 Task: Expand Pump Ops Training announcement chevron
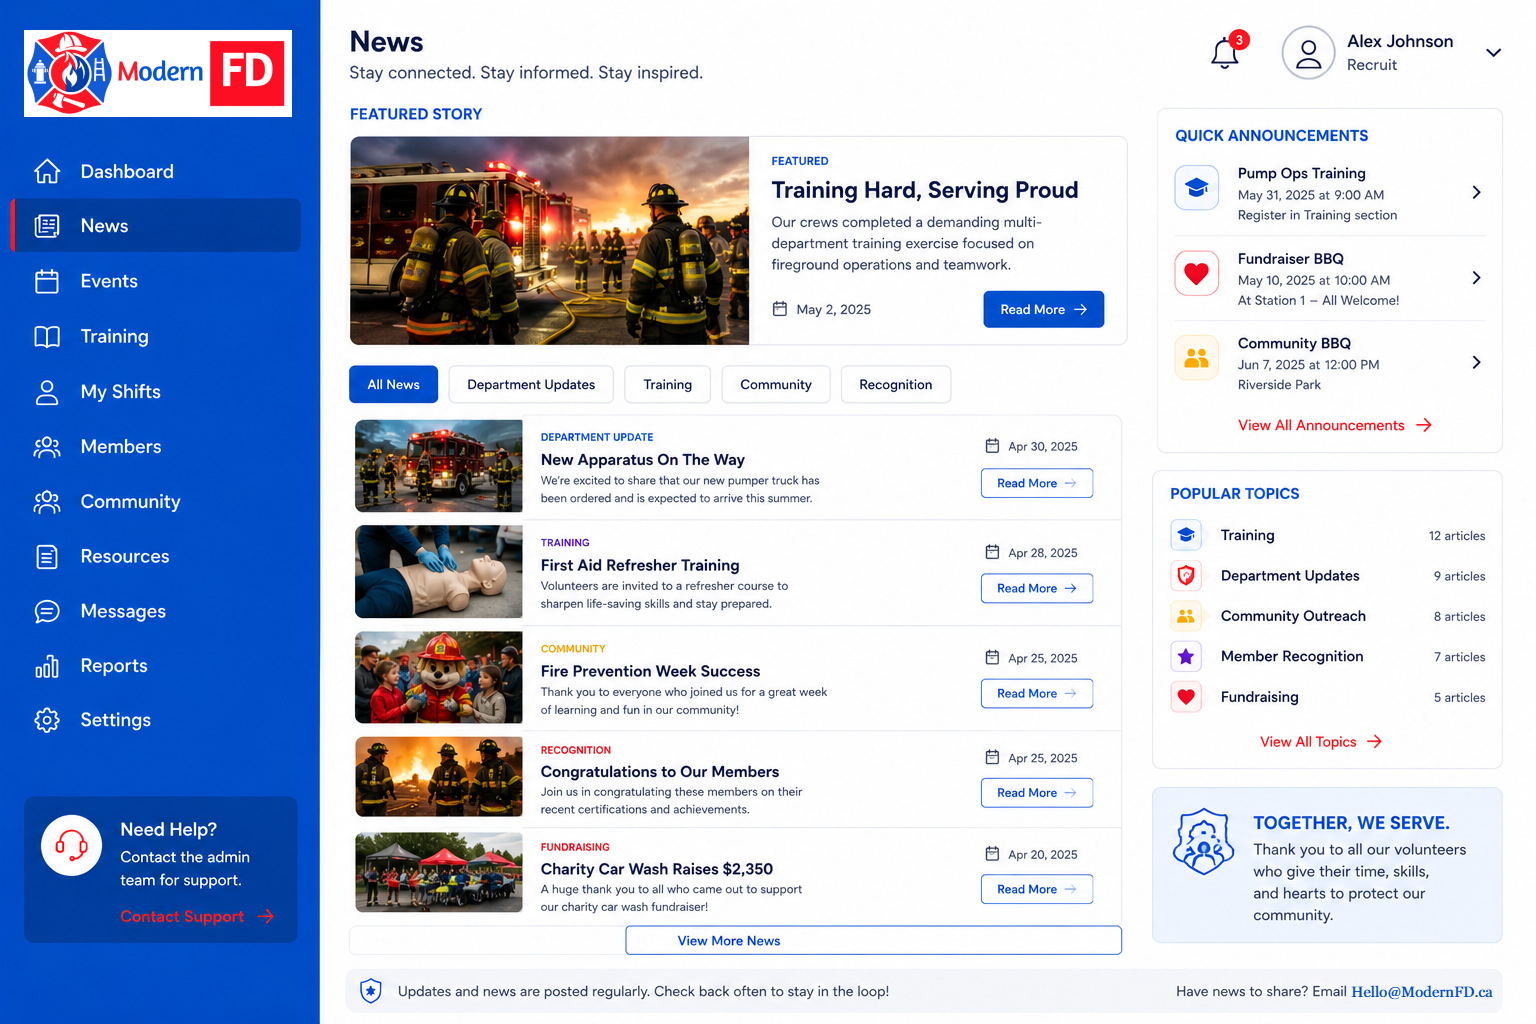[x=1476, y=192]
